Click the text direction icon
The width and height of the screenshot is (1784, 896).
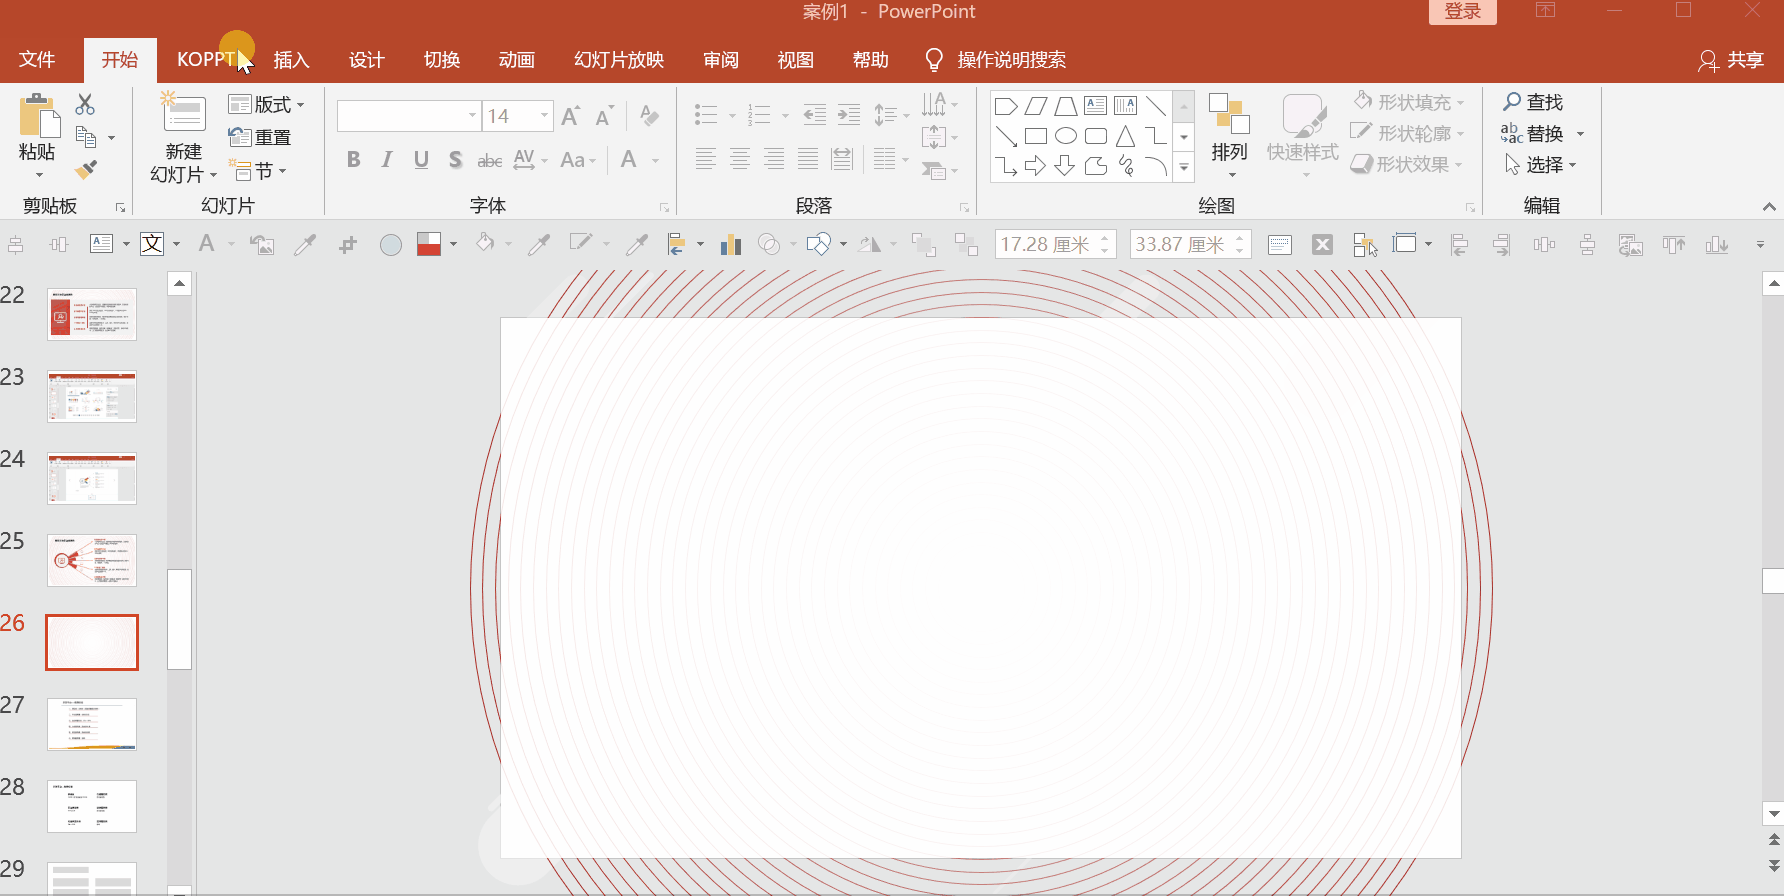(x=934, y=104)
